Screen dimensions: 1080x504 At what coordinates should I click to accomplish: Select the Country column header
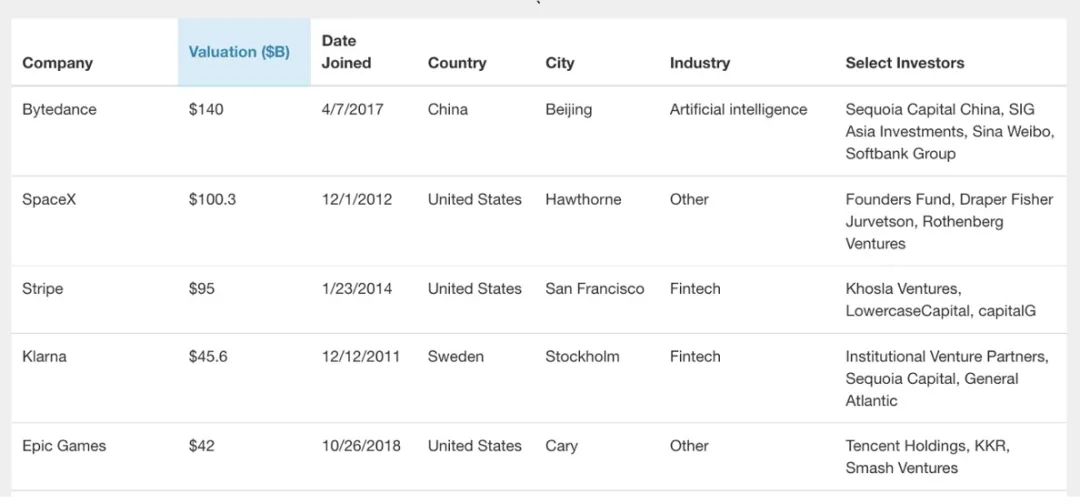click(457, 63)
